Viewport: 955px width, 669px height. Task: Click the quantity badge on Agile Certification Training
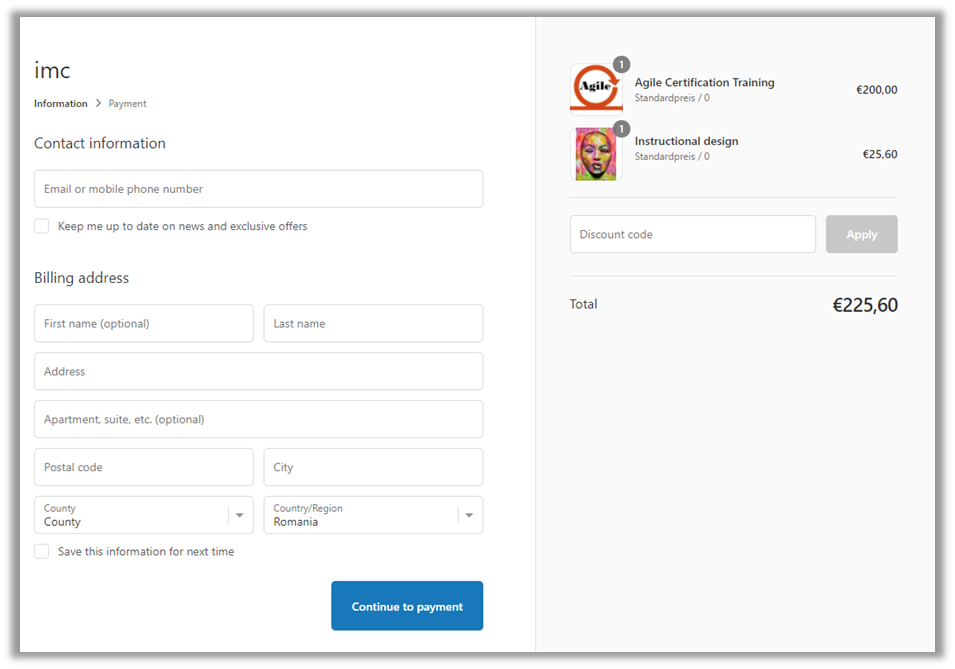click(621, 65)
